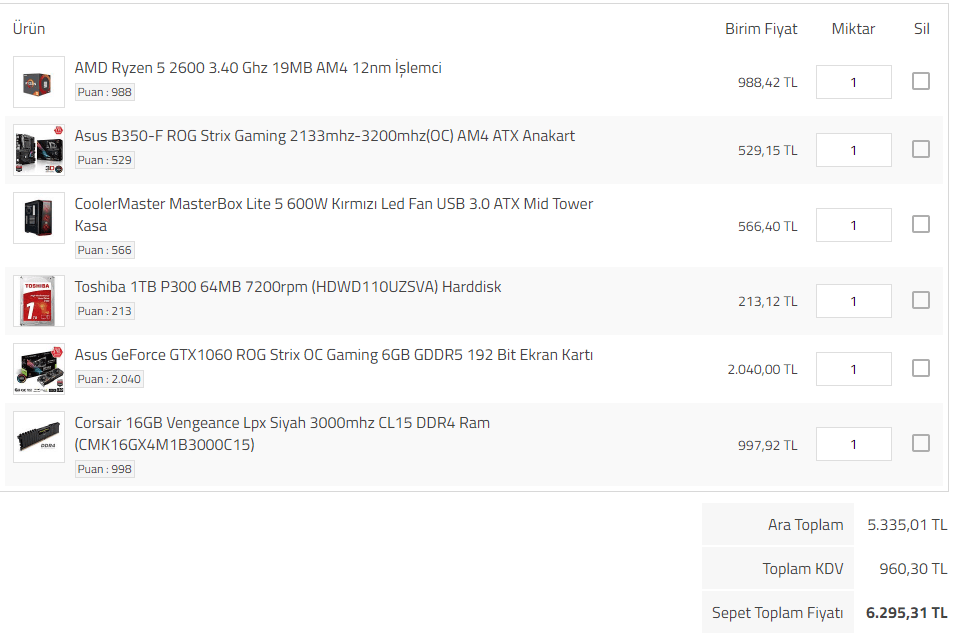The width and height of the screenshot is (957, 638).
Task: Click the Asus B350-F motherboard thumbnail image
Action: [x=39, y=150]
